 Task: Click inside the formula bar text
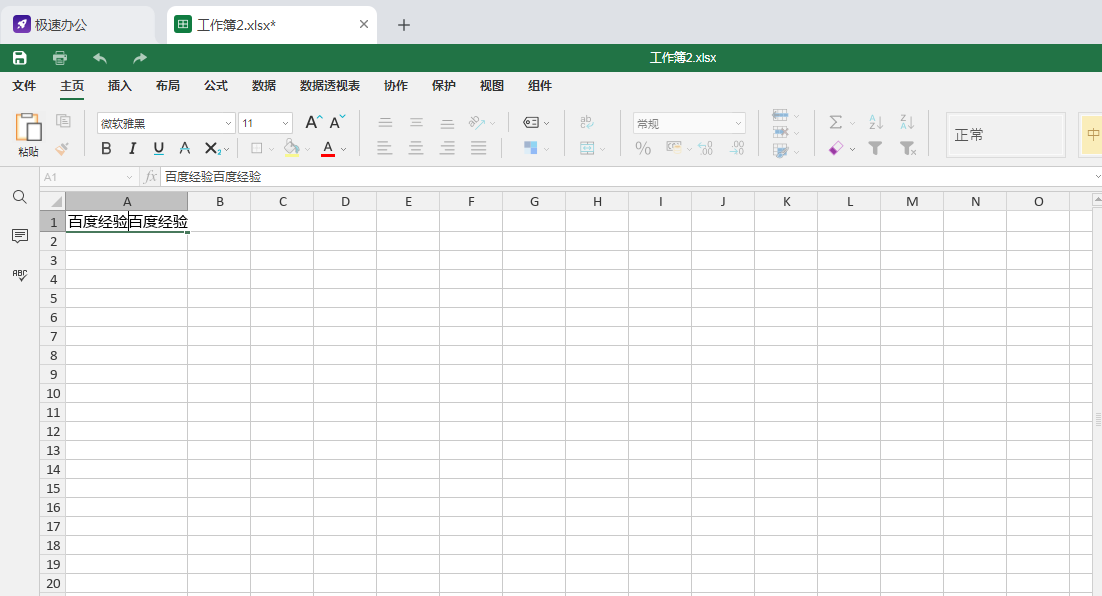213,177
